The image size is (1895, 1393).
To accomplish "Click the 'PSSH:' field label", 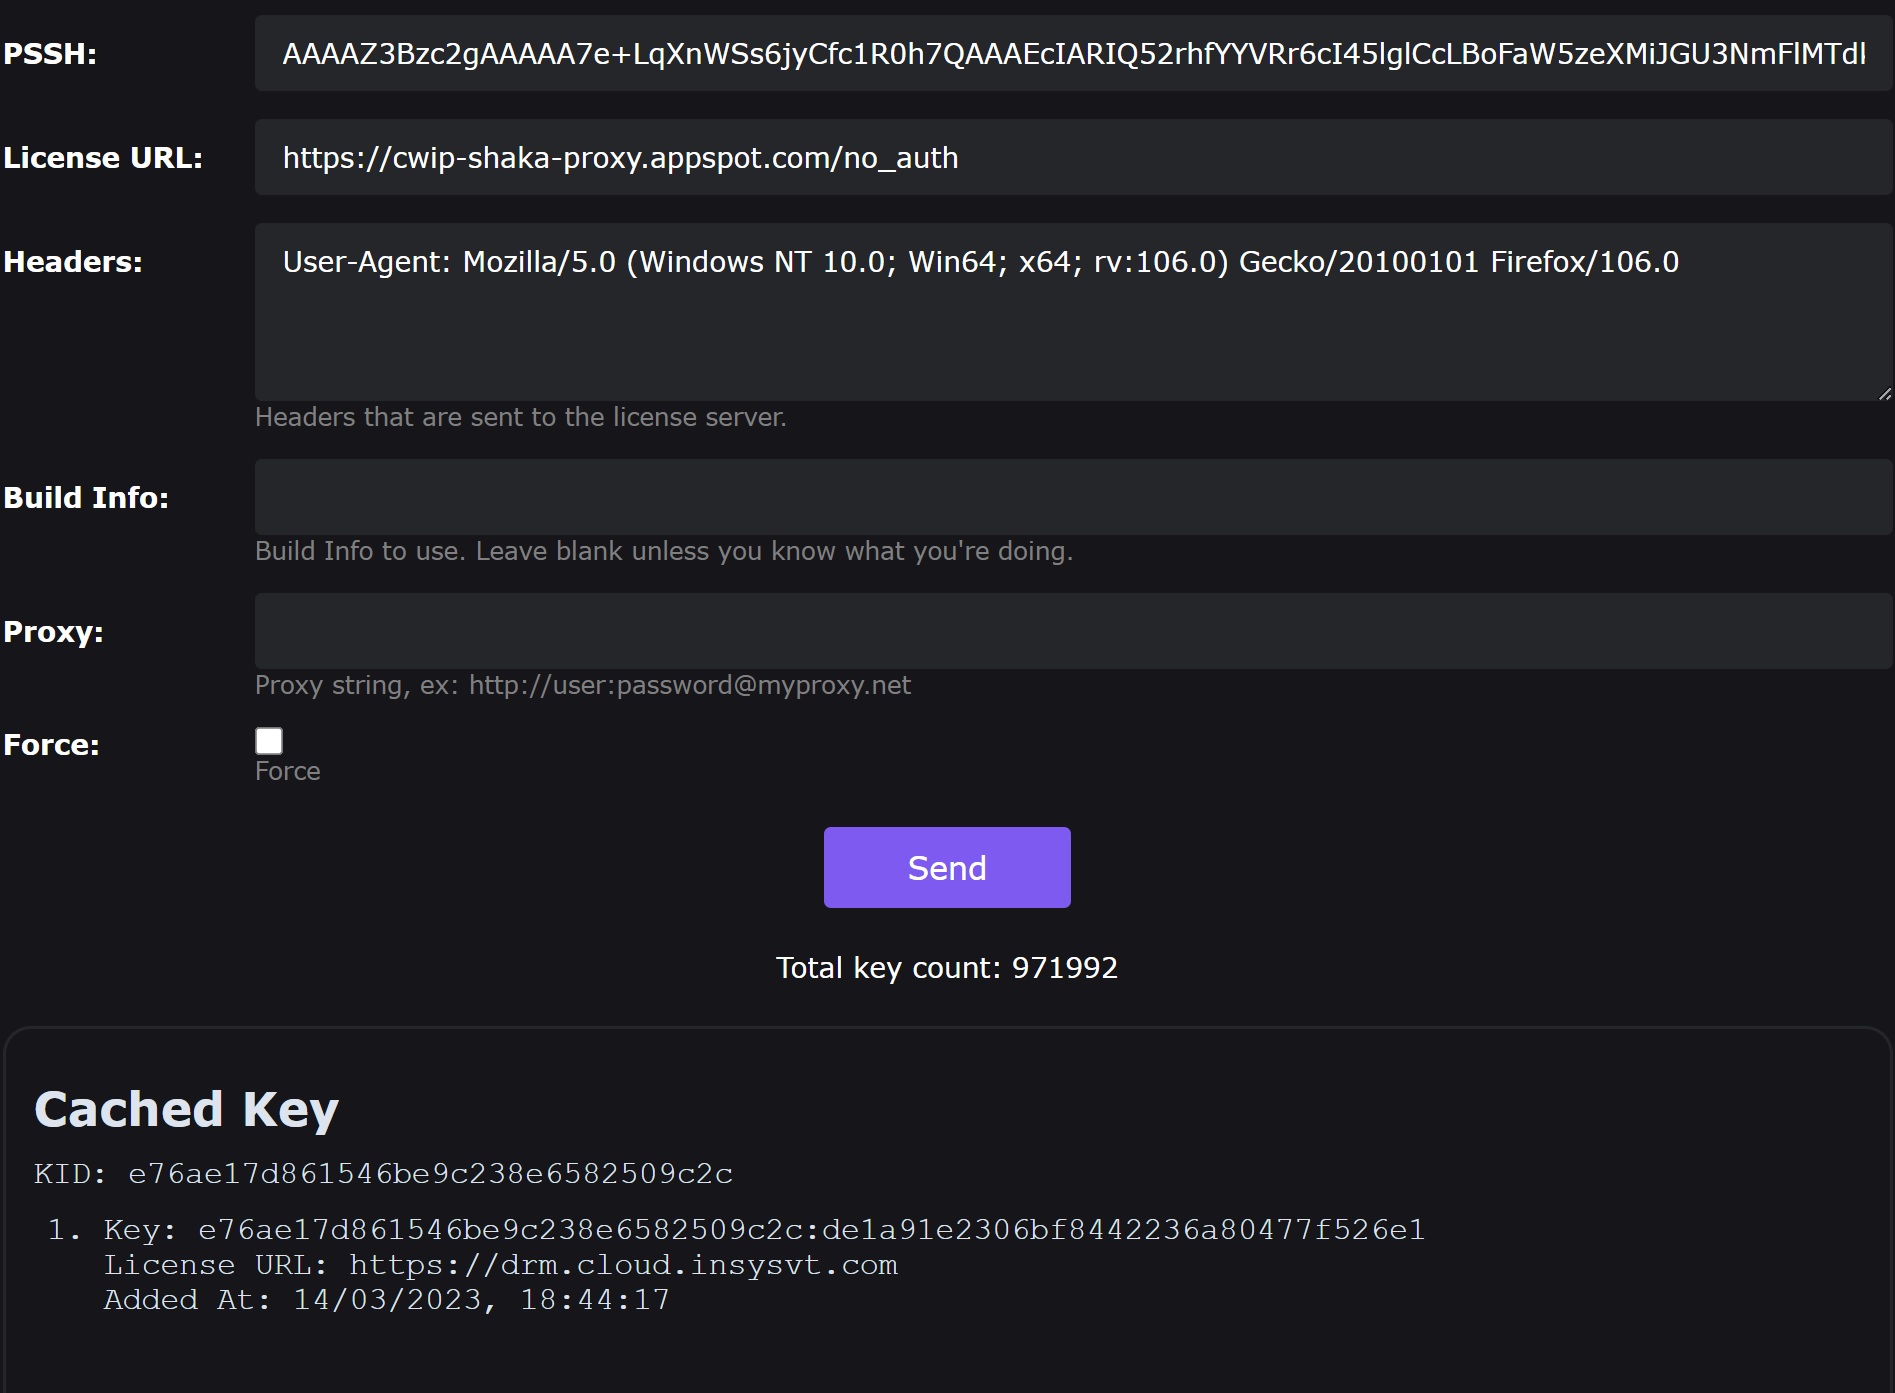I will coord(50,54).
